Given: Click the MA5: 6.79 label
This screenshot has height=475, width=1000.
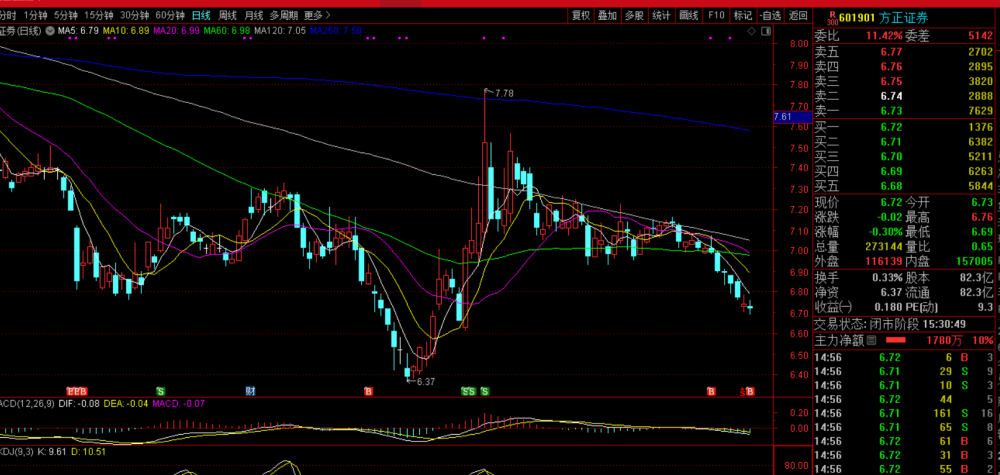Looking at the screenshot, I should click(78, 31).
